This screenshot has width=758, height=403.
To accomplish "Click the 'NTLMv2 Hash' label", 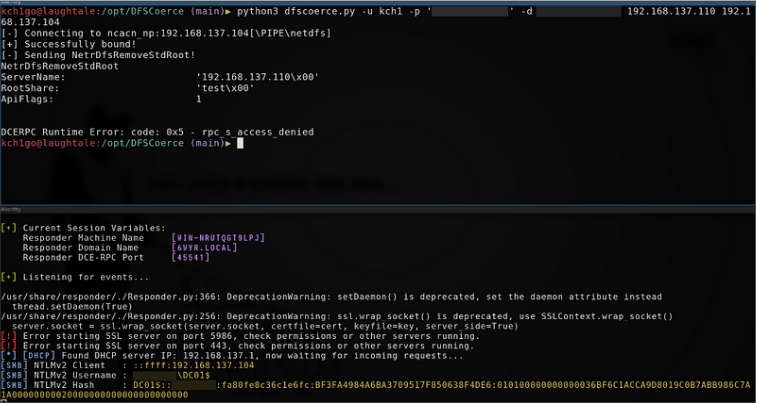I will 64,385.
